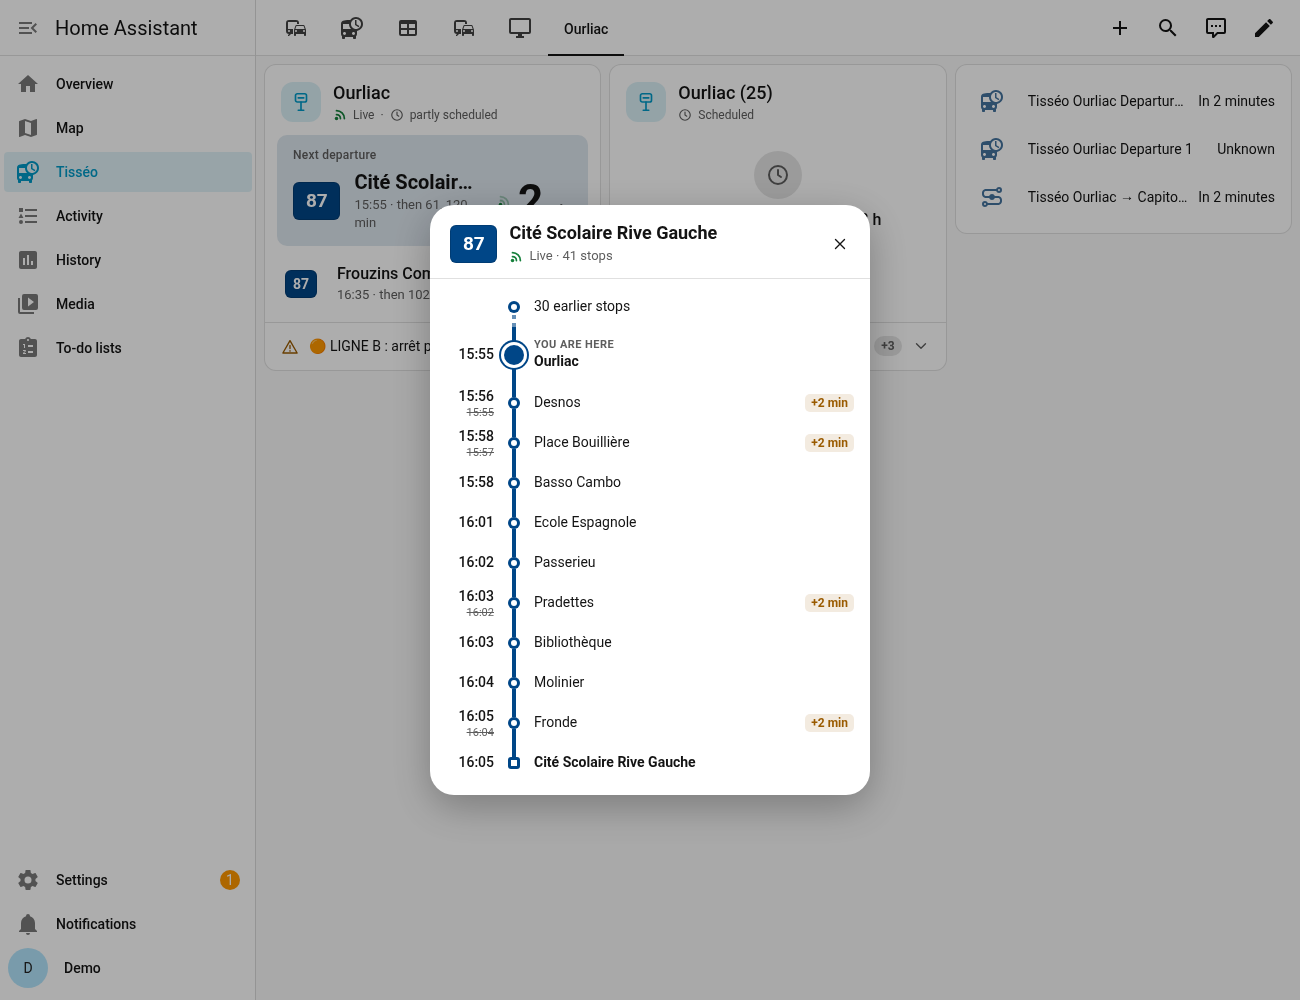1300x1000 pixels.
Task: Open the search magnifier icon
Action: click(x=1168, y=28)
